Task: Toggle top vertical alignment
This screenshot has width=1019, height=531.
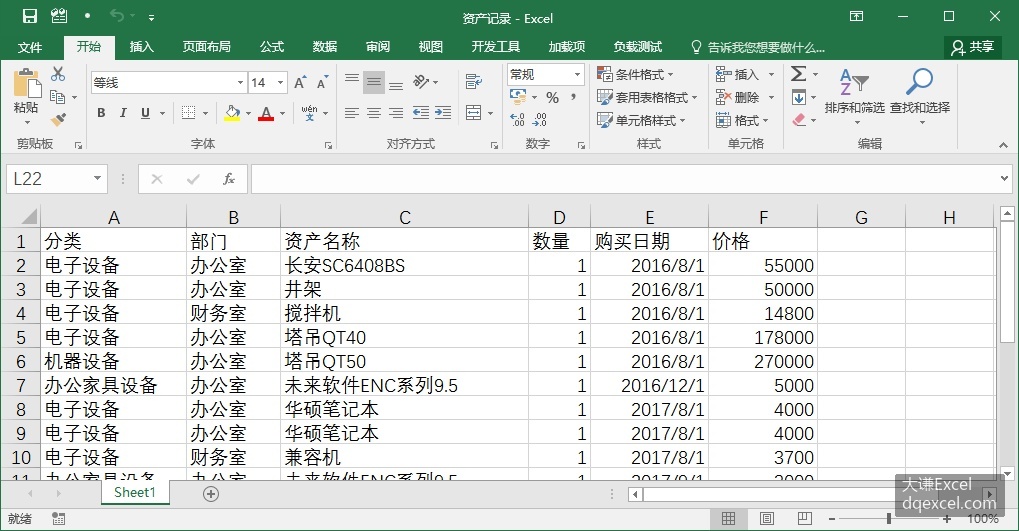Action: 352,79
